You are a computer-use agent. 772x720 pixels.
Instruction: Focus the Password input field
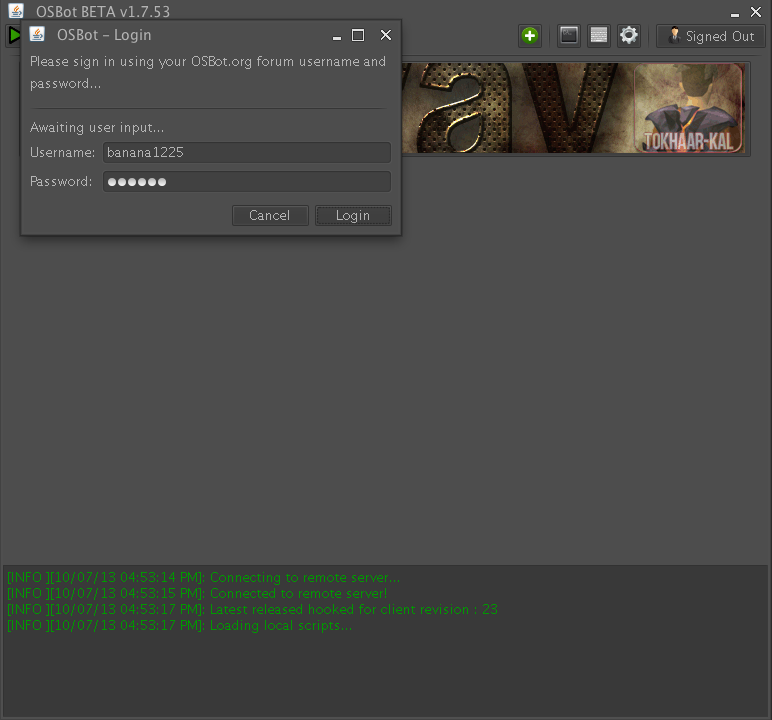click(246, 182)
